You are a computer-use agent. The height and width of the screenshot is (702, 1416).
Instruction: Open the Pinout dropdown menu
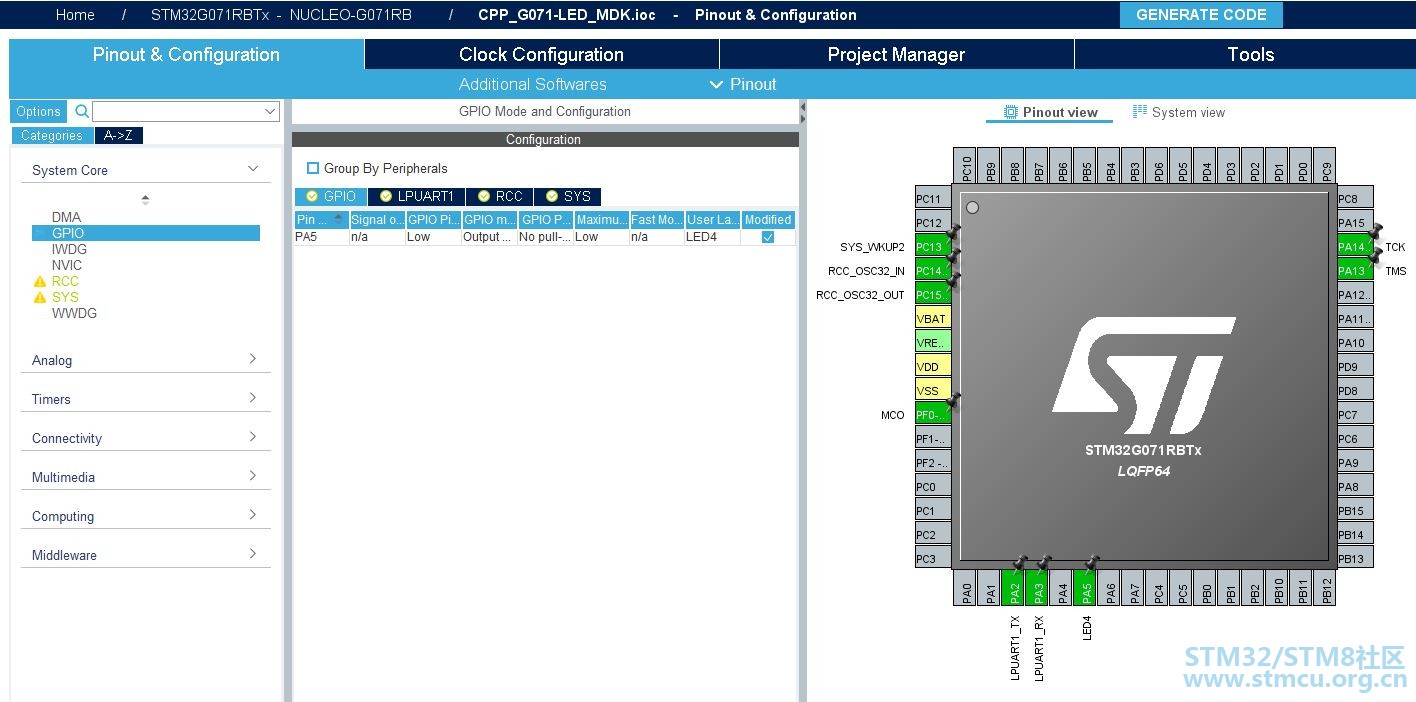(x=743, y=84)
